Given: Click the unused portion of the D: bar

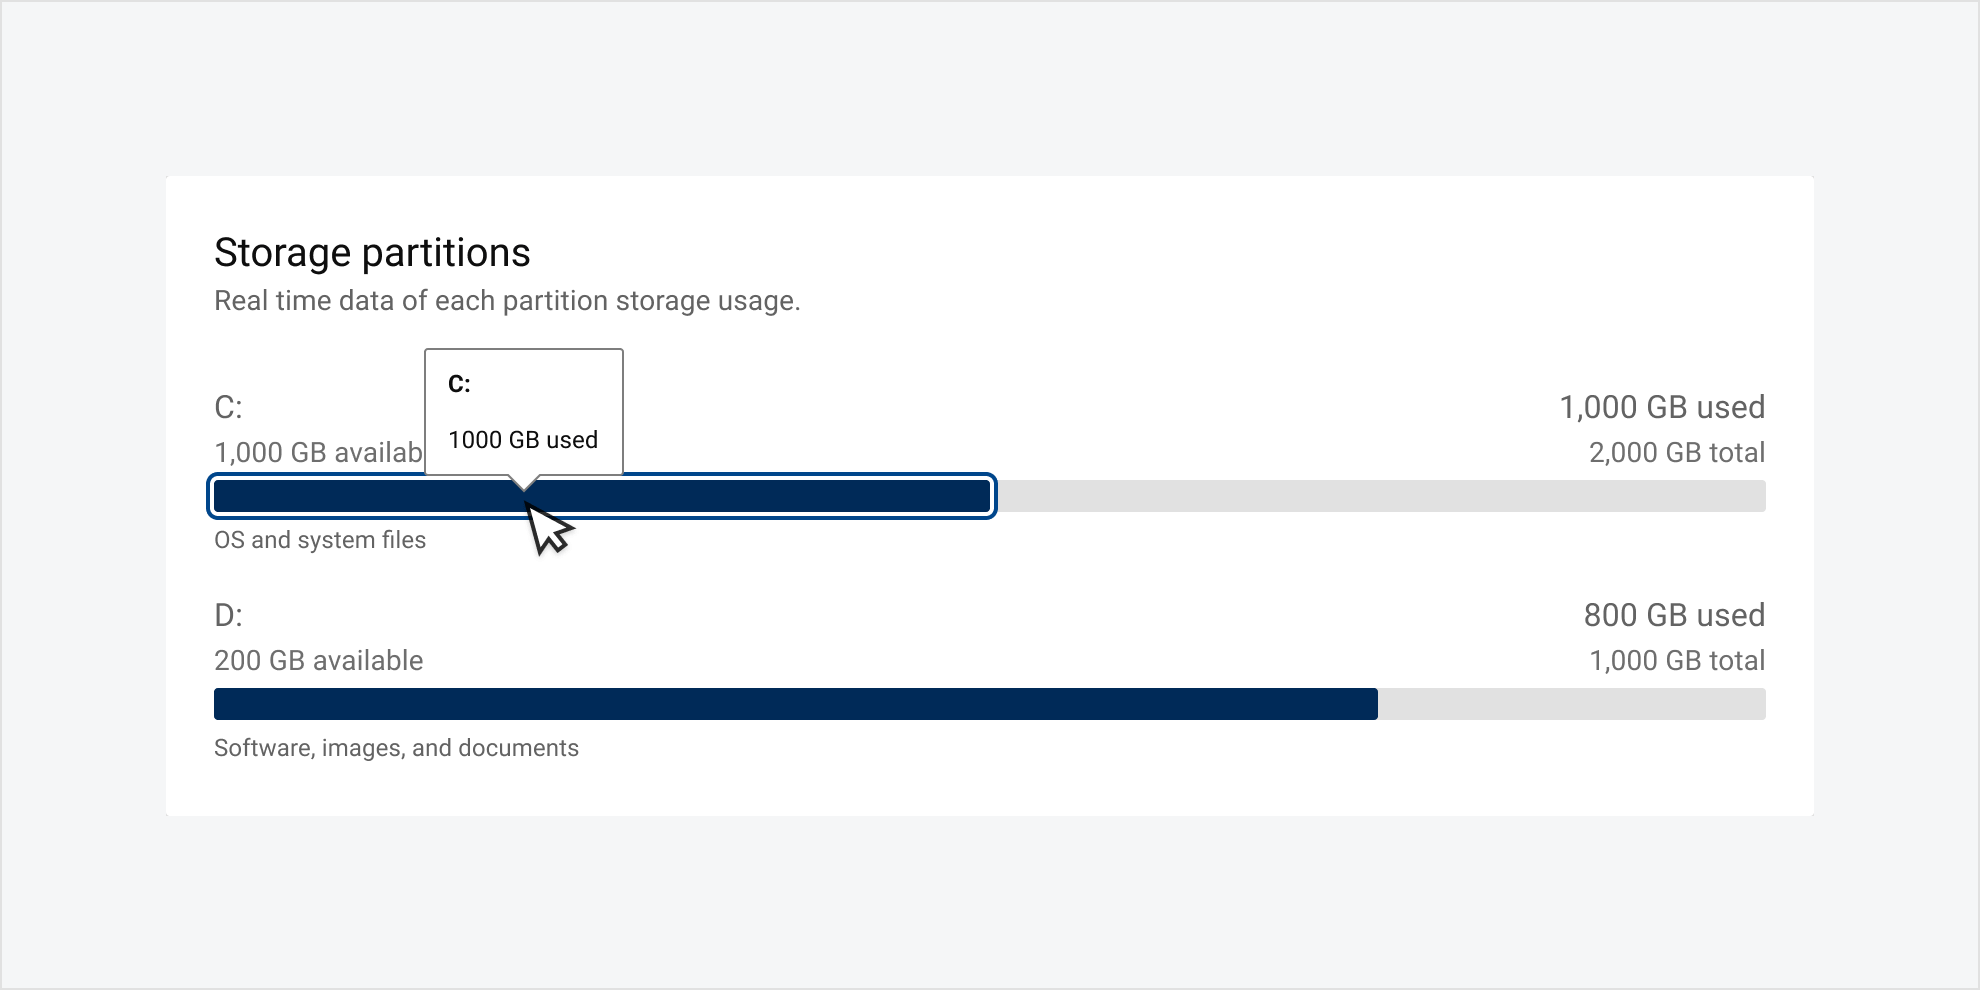Looking at the screenshot, I should point(1570,704).
